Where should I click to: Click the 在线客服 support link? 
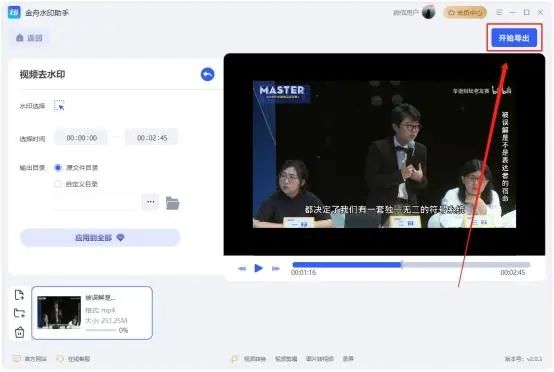[79, 359]
